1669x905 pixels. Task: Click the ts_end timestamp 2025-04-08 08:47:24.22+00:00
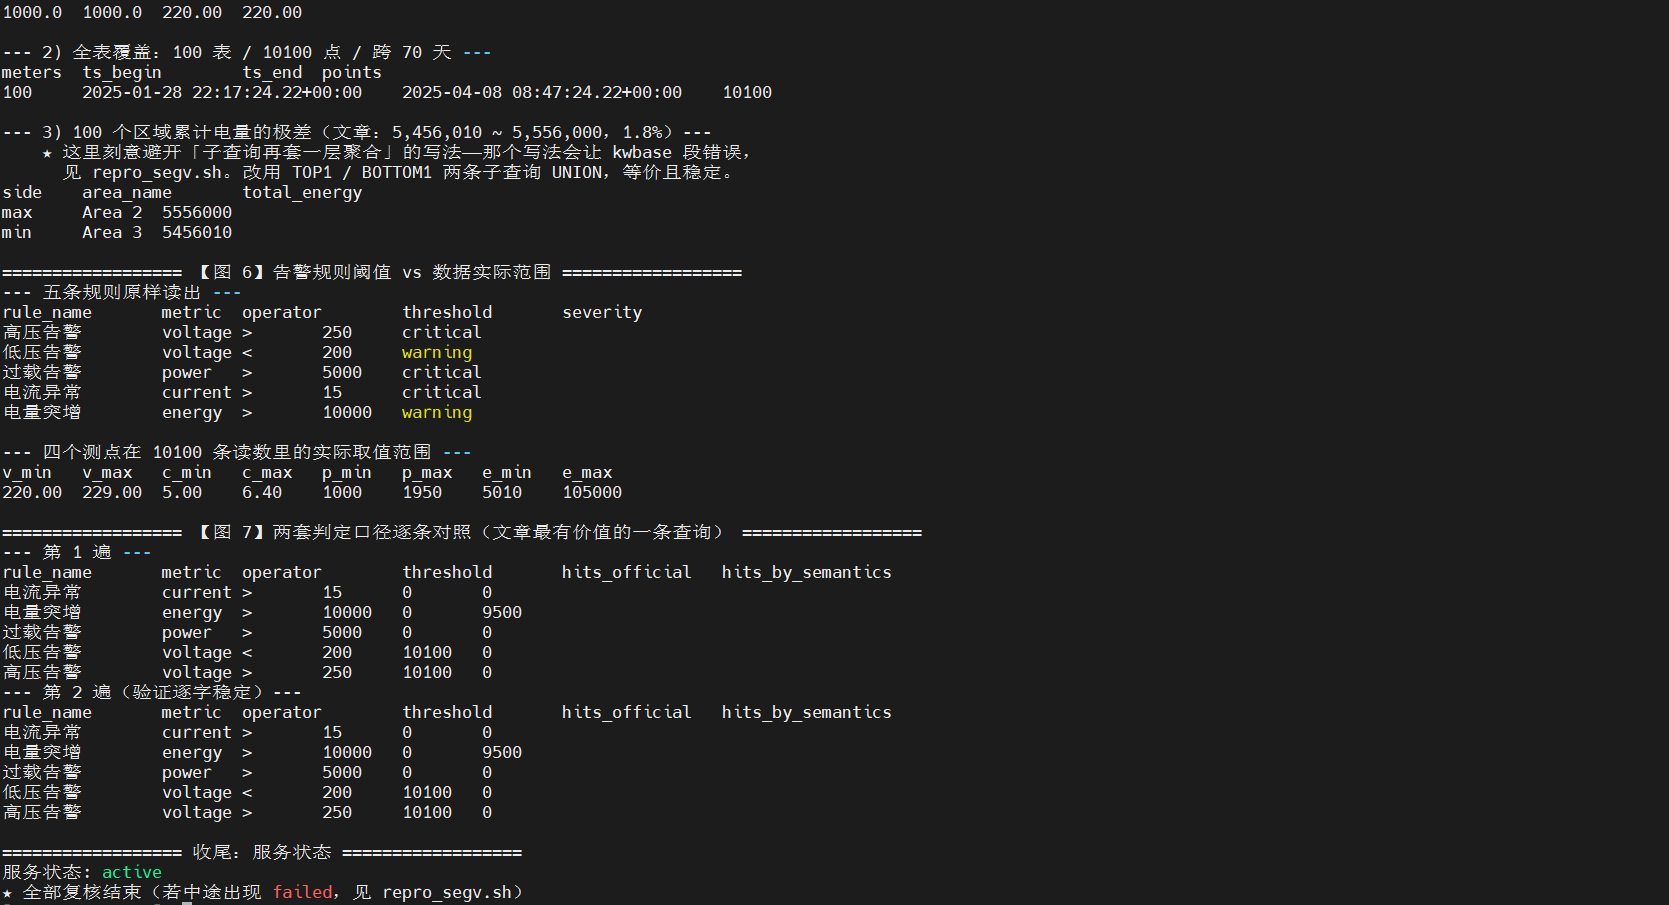542,92
